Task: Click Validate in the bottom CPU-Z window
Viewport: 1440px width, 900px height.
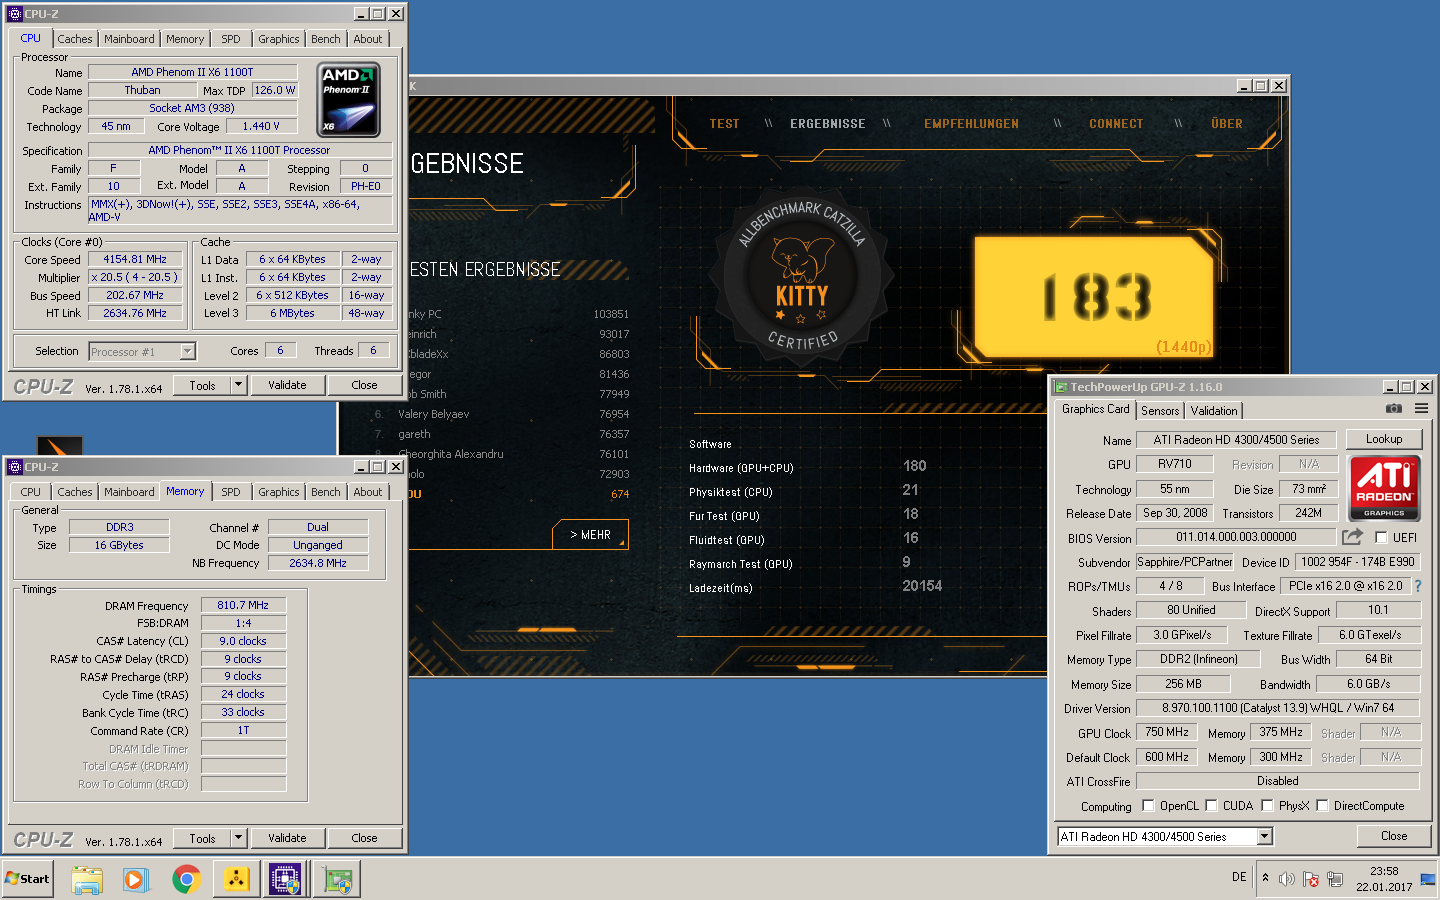Action: click(x=287, y=838)
